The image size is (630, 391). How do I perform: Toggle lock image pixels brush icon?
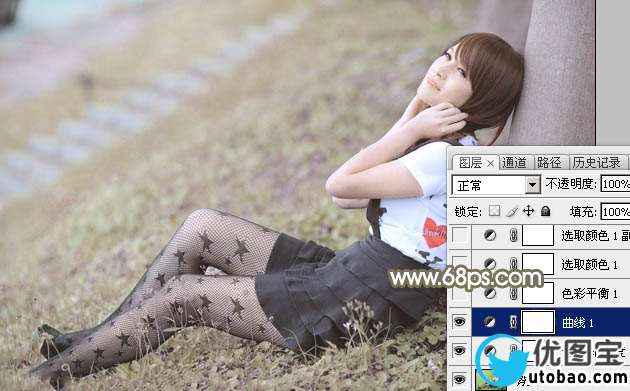(511, 211)
